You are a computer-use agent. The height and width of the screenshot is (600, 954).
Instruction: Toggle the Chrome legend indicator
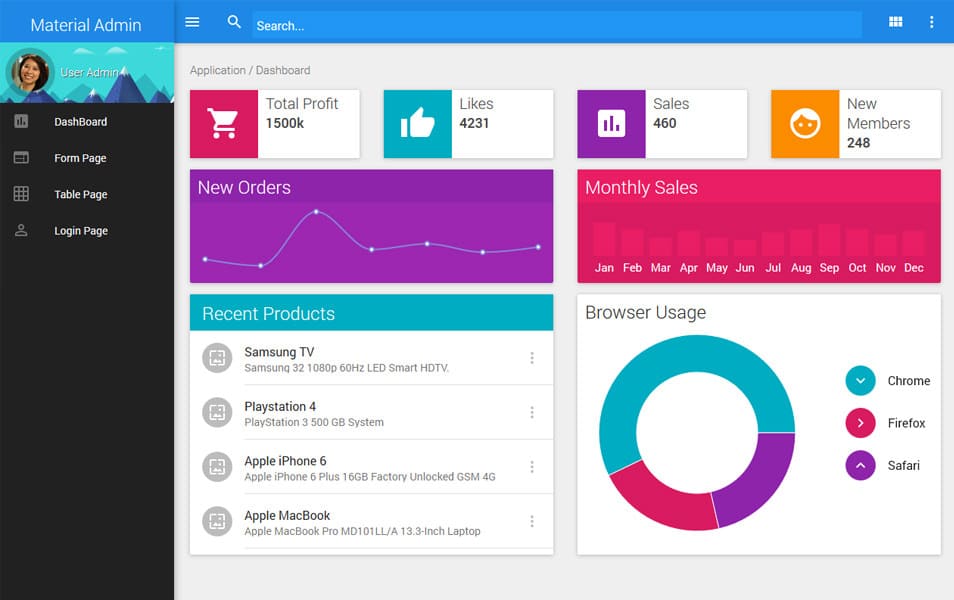(x=859, y=380)
